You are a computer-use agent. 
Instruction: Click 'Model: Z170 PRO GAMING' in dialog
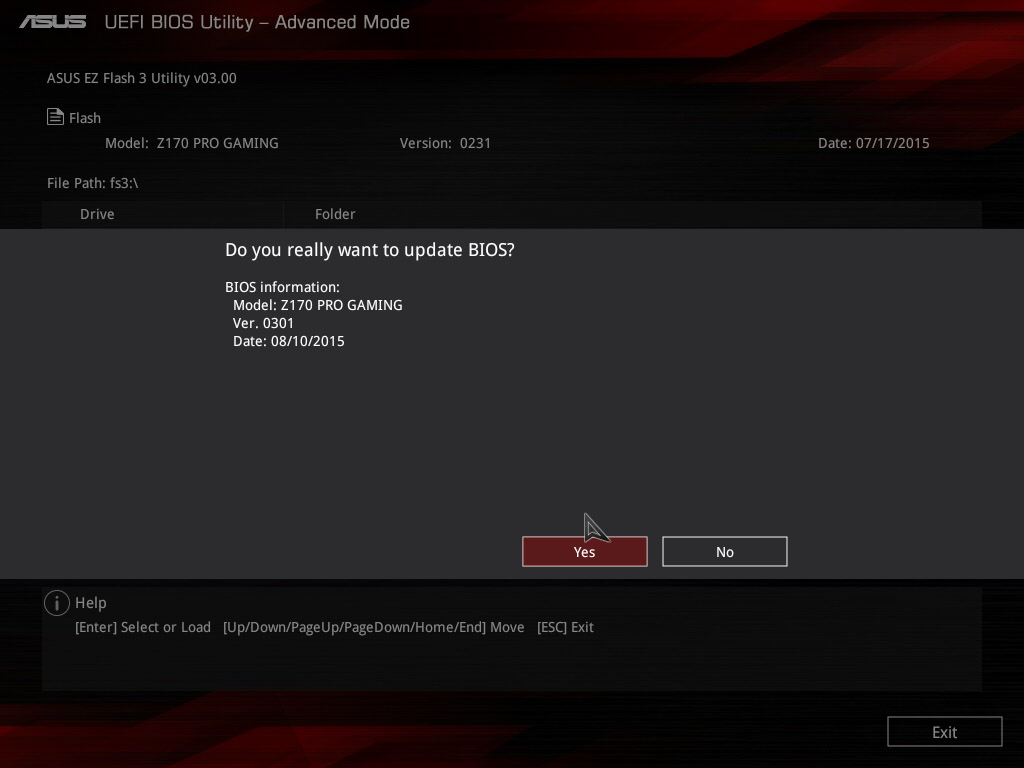(317, 305)
